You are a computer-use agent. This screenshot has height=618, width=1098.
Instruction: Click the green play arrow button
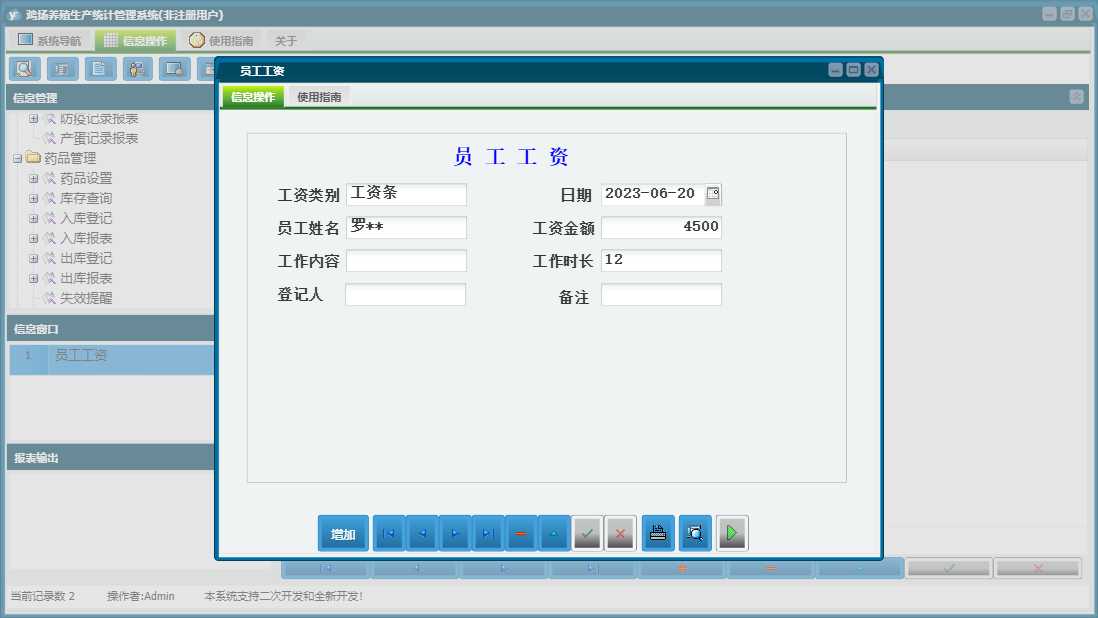[732, 533]
